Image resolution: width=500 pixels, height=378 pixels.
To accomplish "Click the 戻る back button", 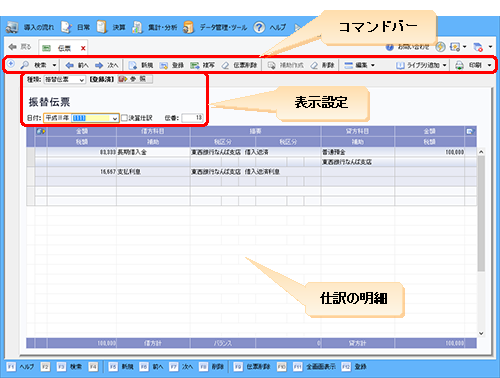I will [x=20, y=47].
